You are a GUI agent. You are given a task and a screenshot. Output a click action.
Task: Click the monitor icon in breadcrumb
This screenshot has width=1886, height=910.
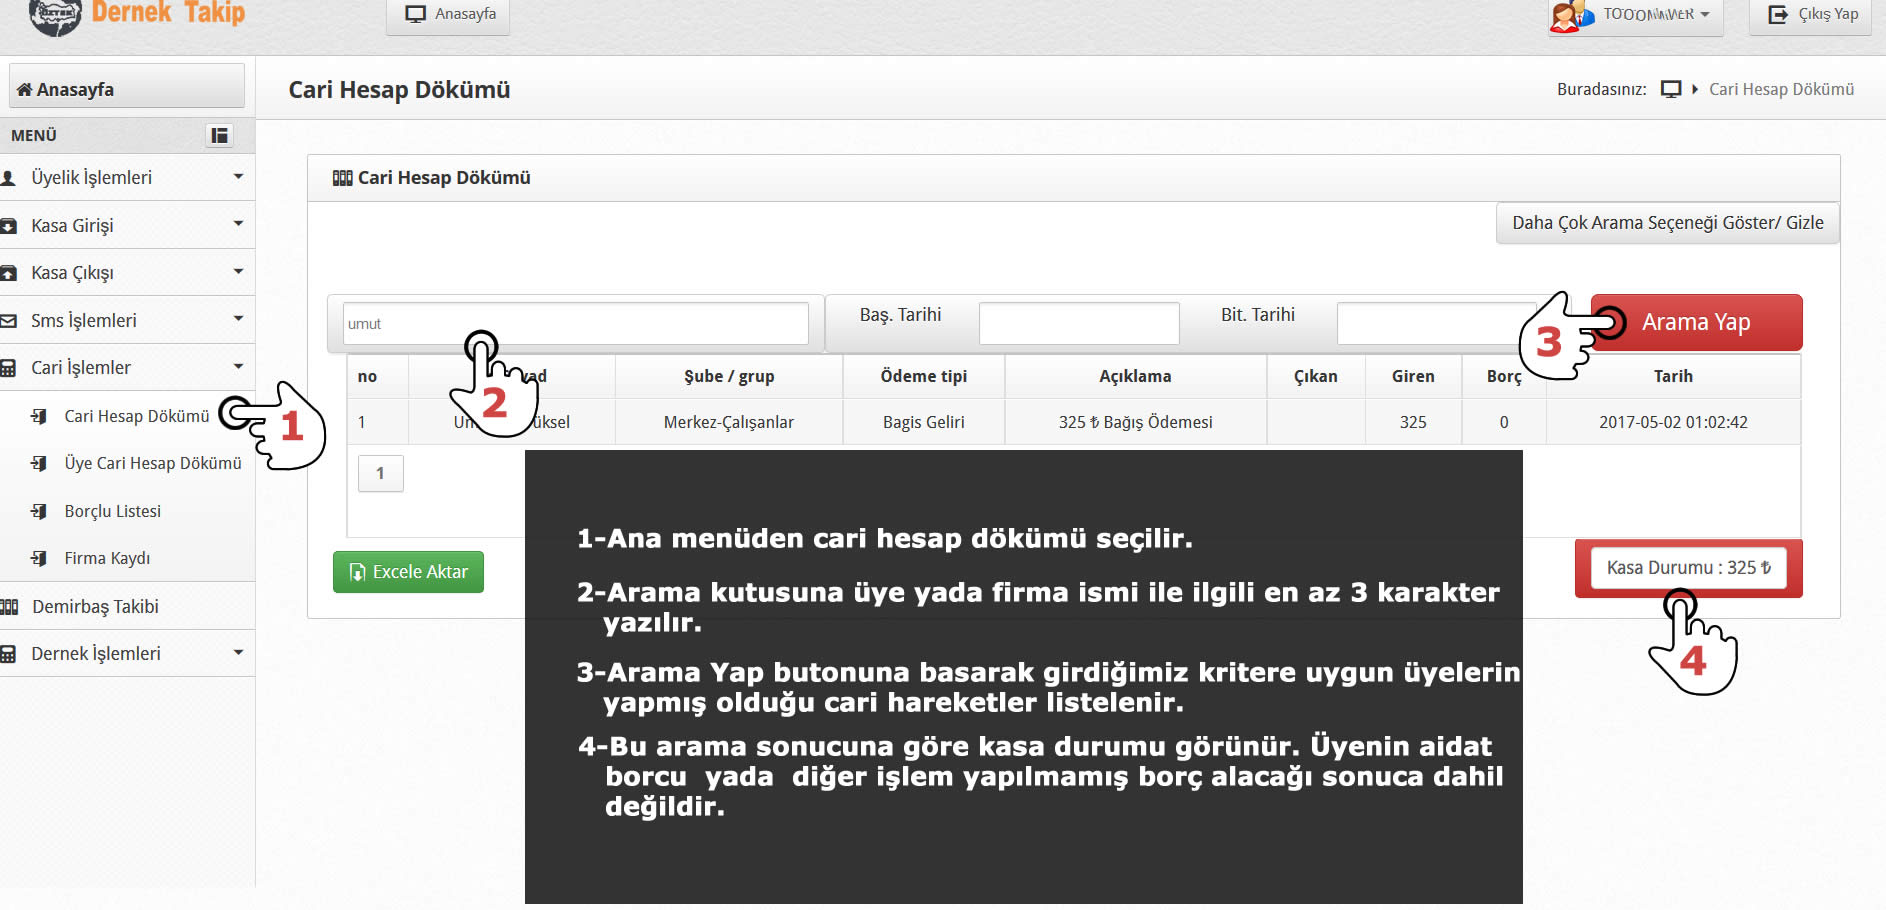click(x=1671, y=89)
